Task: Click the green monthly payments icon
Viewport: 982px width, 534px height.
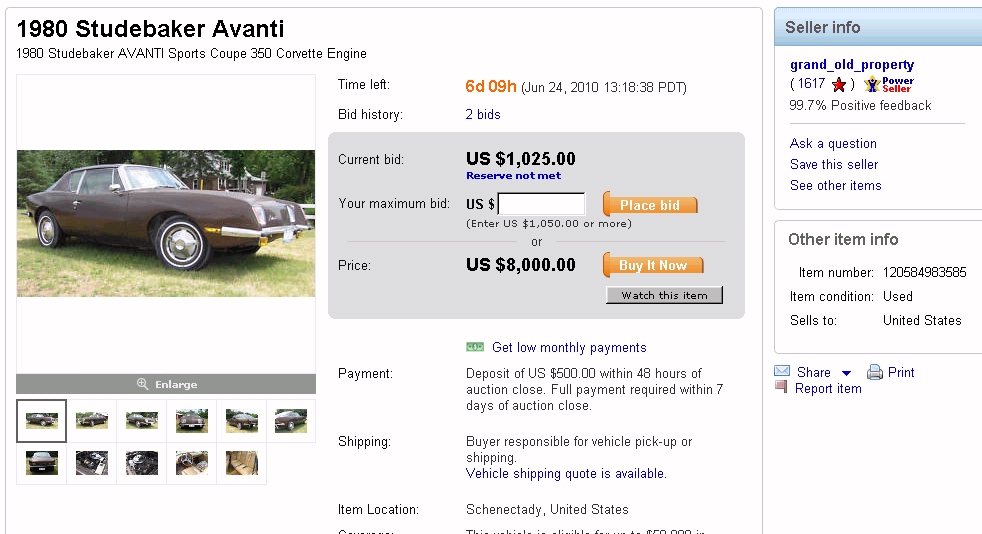Action: tap(475, 347)
